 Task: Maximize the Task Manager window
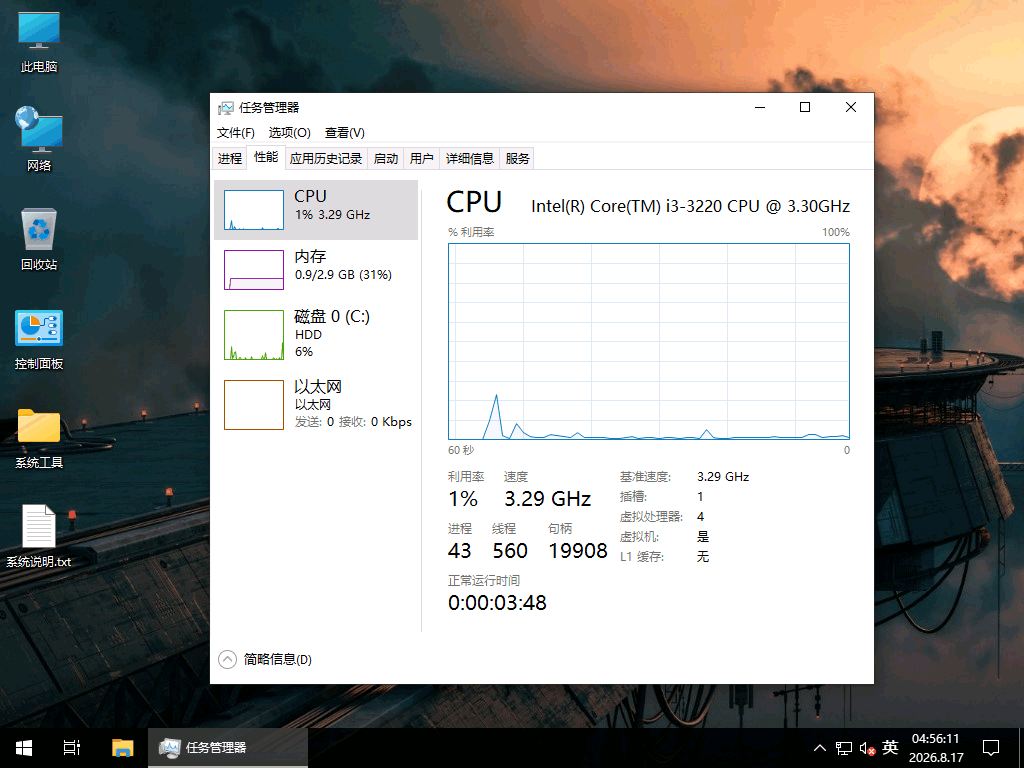coord(805,107)
